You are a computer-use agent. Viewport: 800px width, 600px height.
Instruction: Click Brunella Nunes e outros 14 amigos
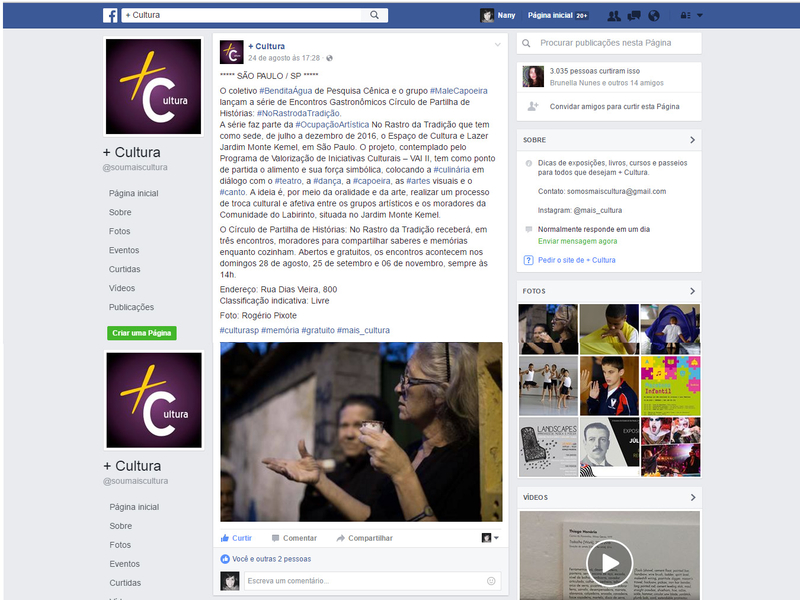click(607, 83)
